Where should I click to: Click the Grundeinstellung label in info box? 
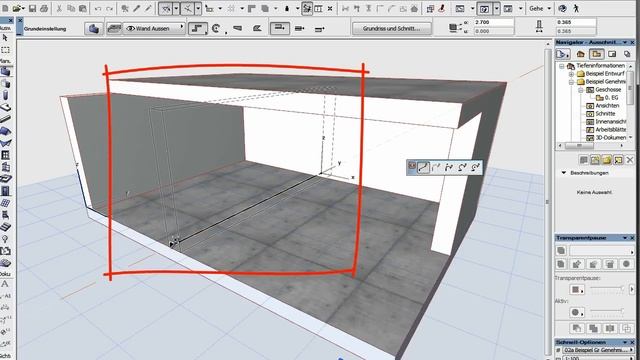coord(45,29)
